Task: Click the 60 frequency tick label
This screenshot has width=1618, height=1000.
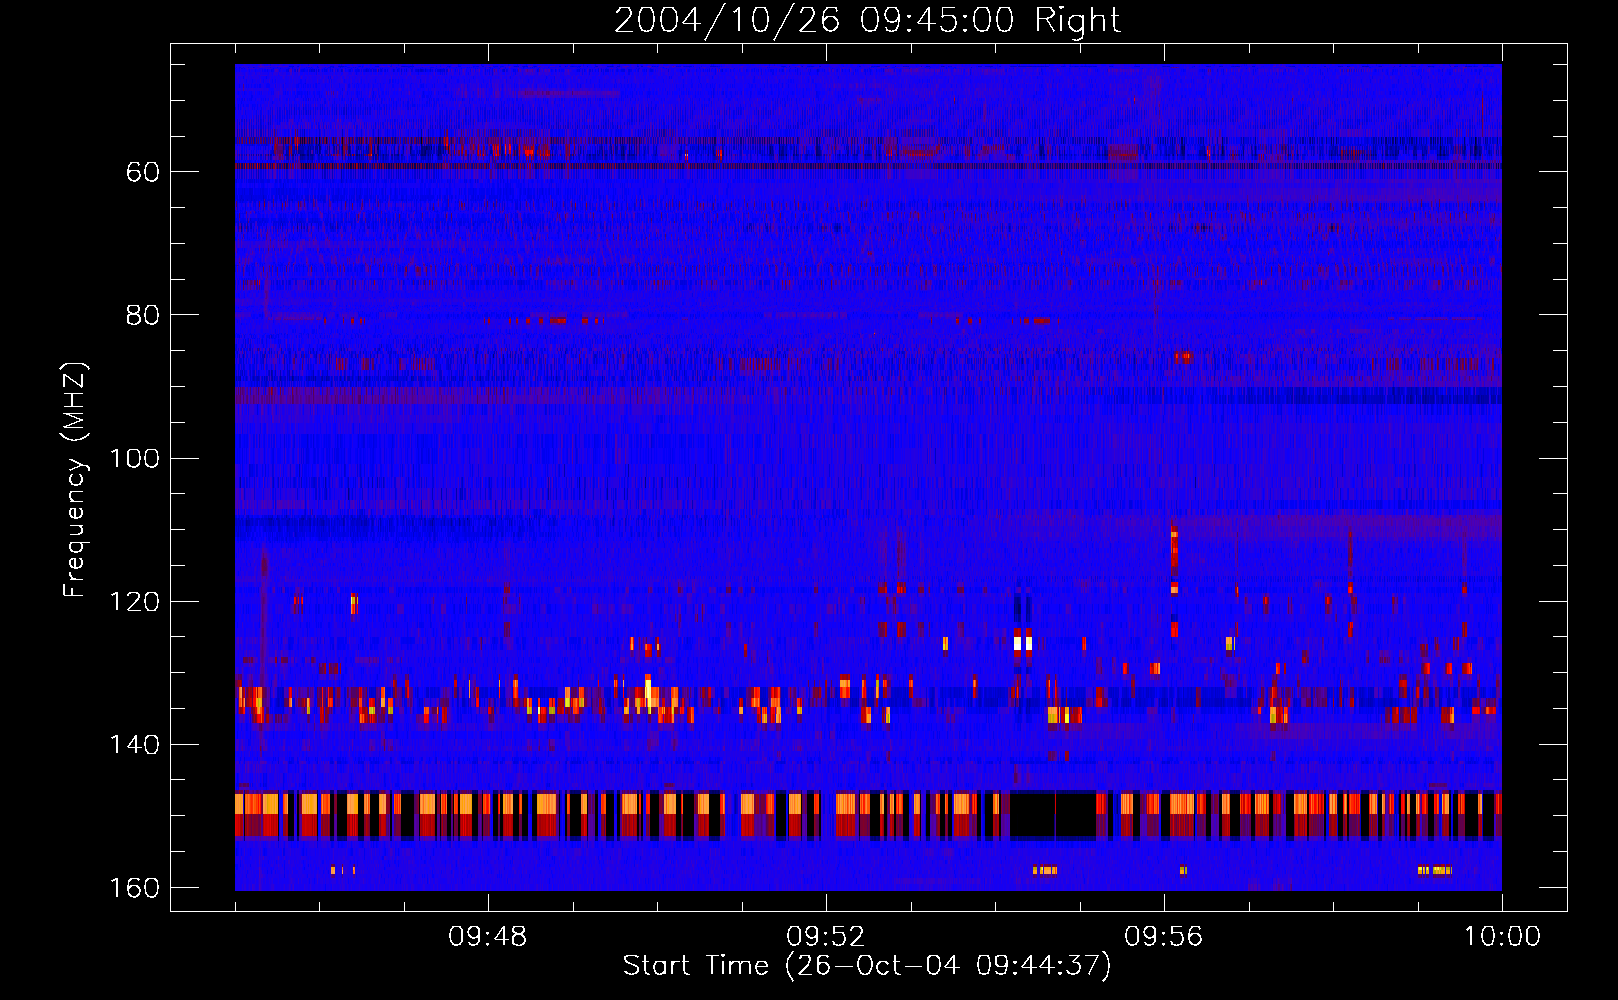Action: (143, 172)
